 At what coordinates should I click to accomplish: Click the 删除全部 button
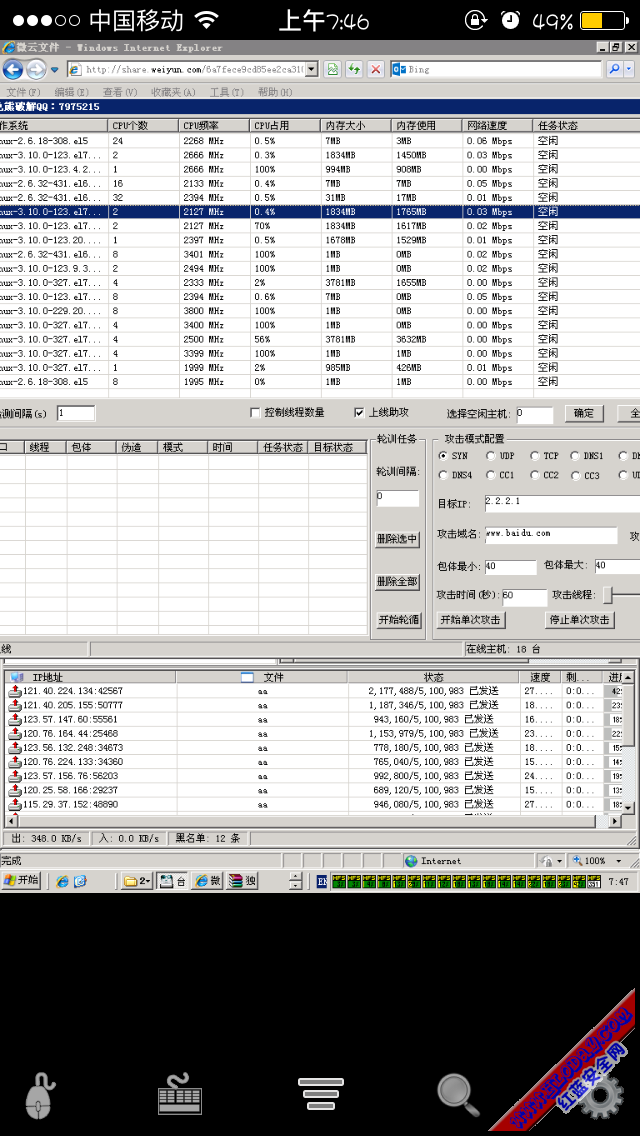coord(397,581)
